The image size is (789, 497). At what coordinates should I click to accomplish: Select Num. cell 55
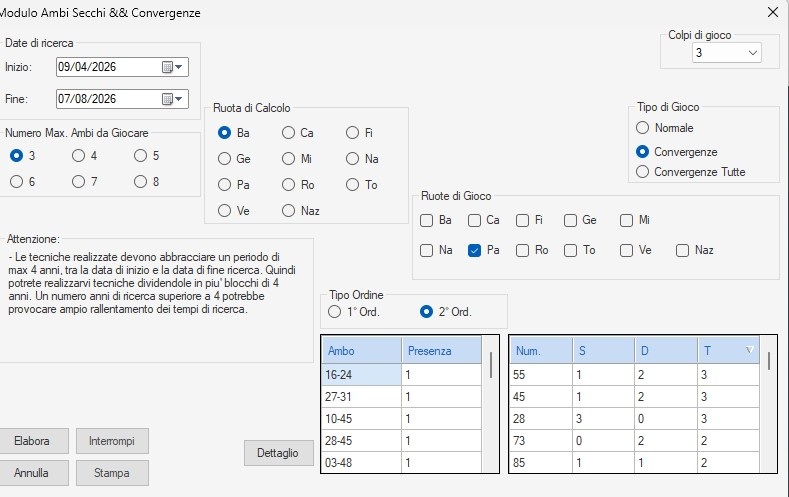(x=541, y=375)
